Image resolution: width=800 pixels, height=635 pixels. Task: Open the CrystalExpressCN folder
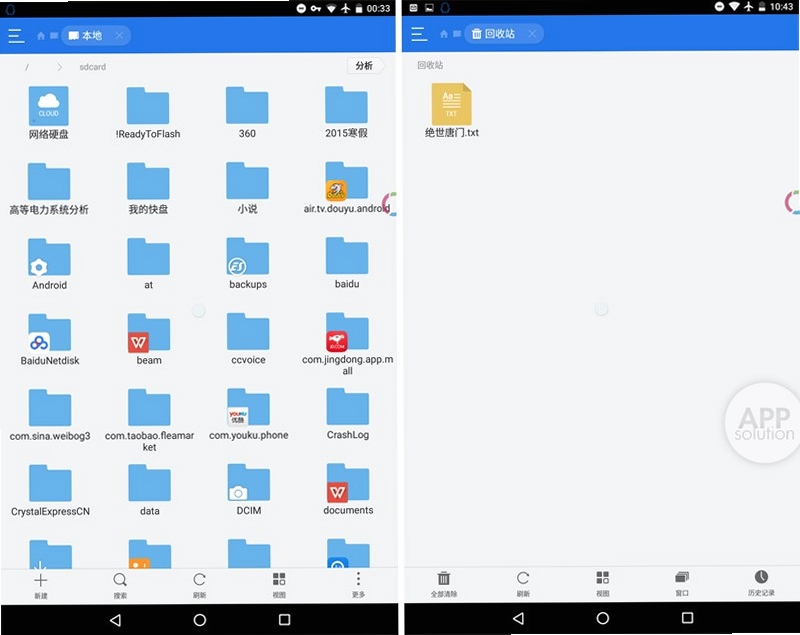(51, 491)
